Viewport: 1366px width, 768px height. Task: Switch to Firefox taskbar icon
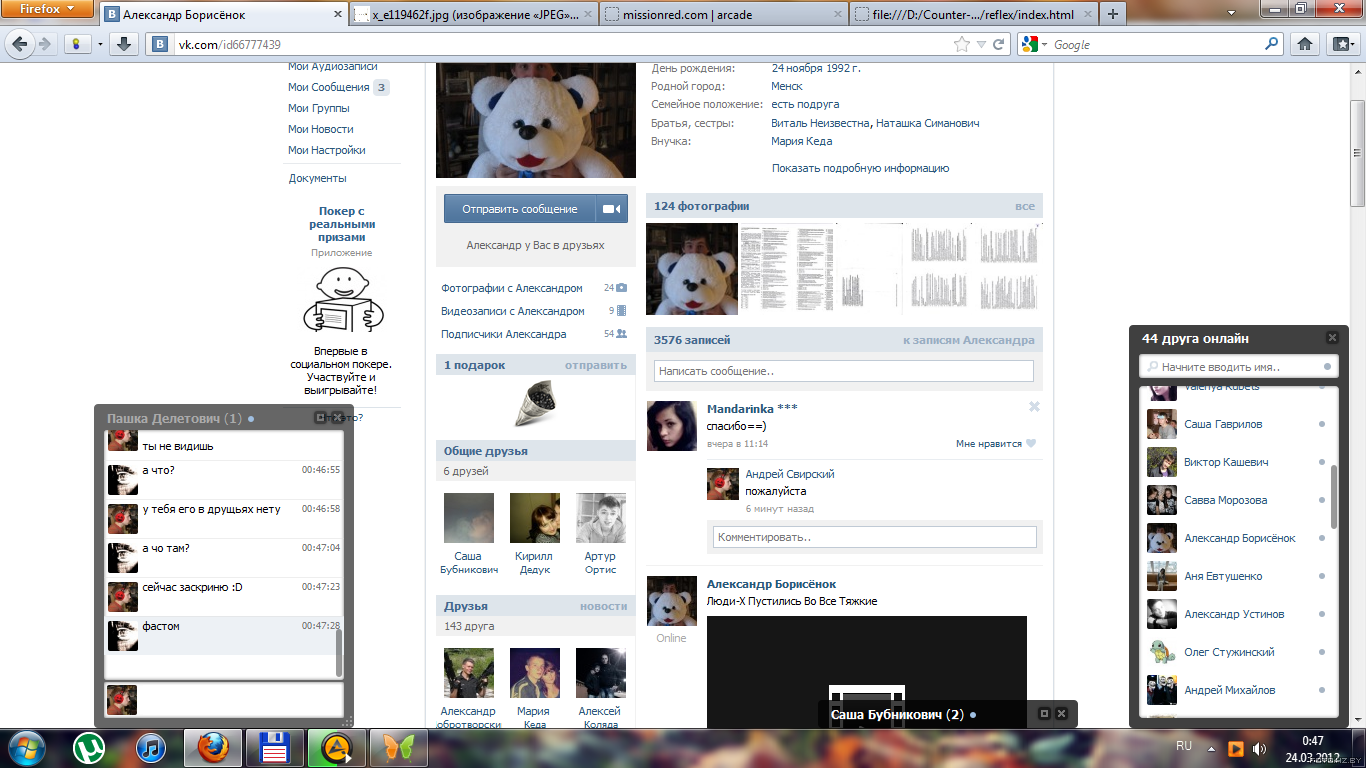point(212,748)
